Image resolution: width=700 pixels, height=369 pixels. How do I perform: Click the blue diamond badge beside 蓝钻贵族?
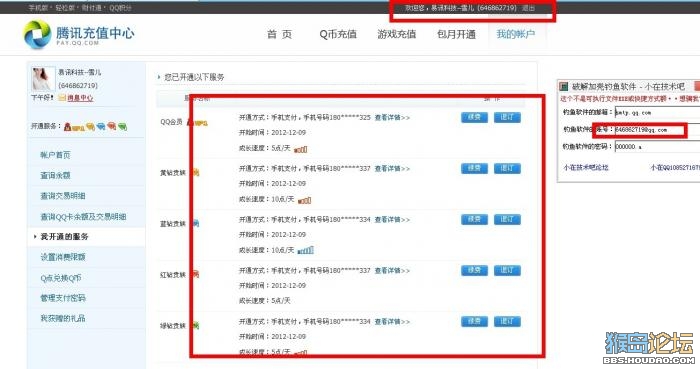point(196,224)
